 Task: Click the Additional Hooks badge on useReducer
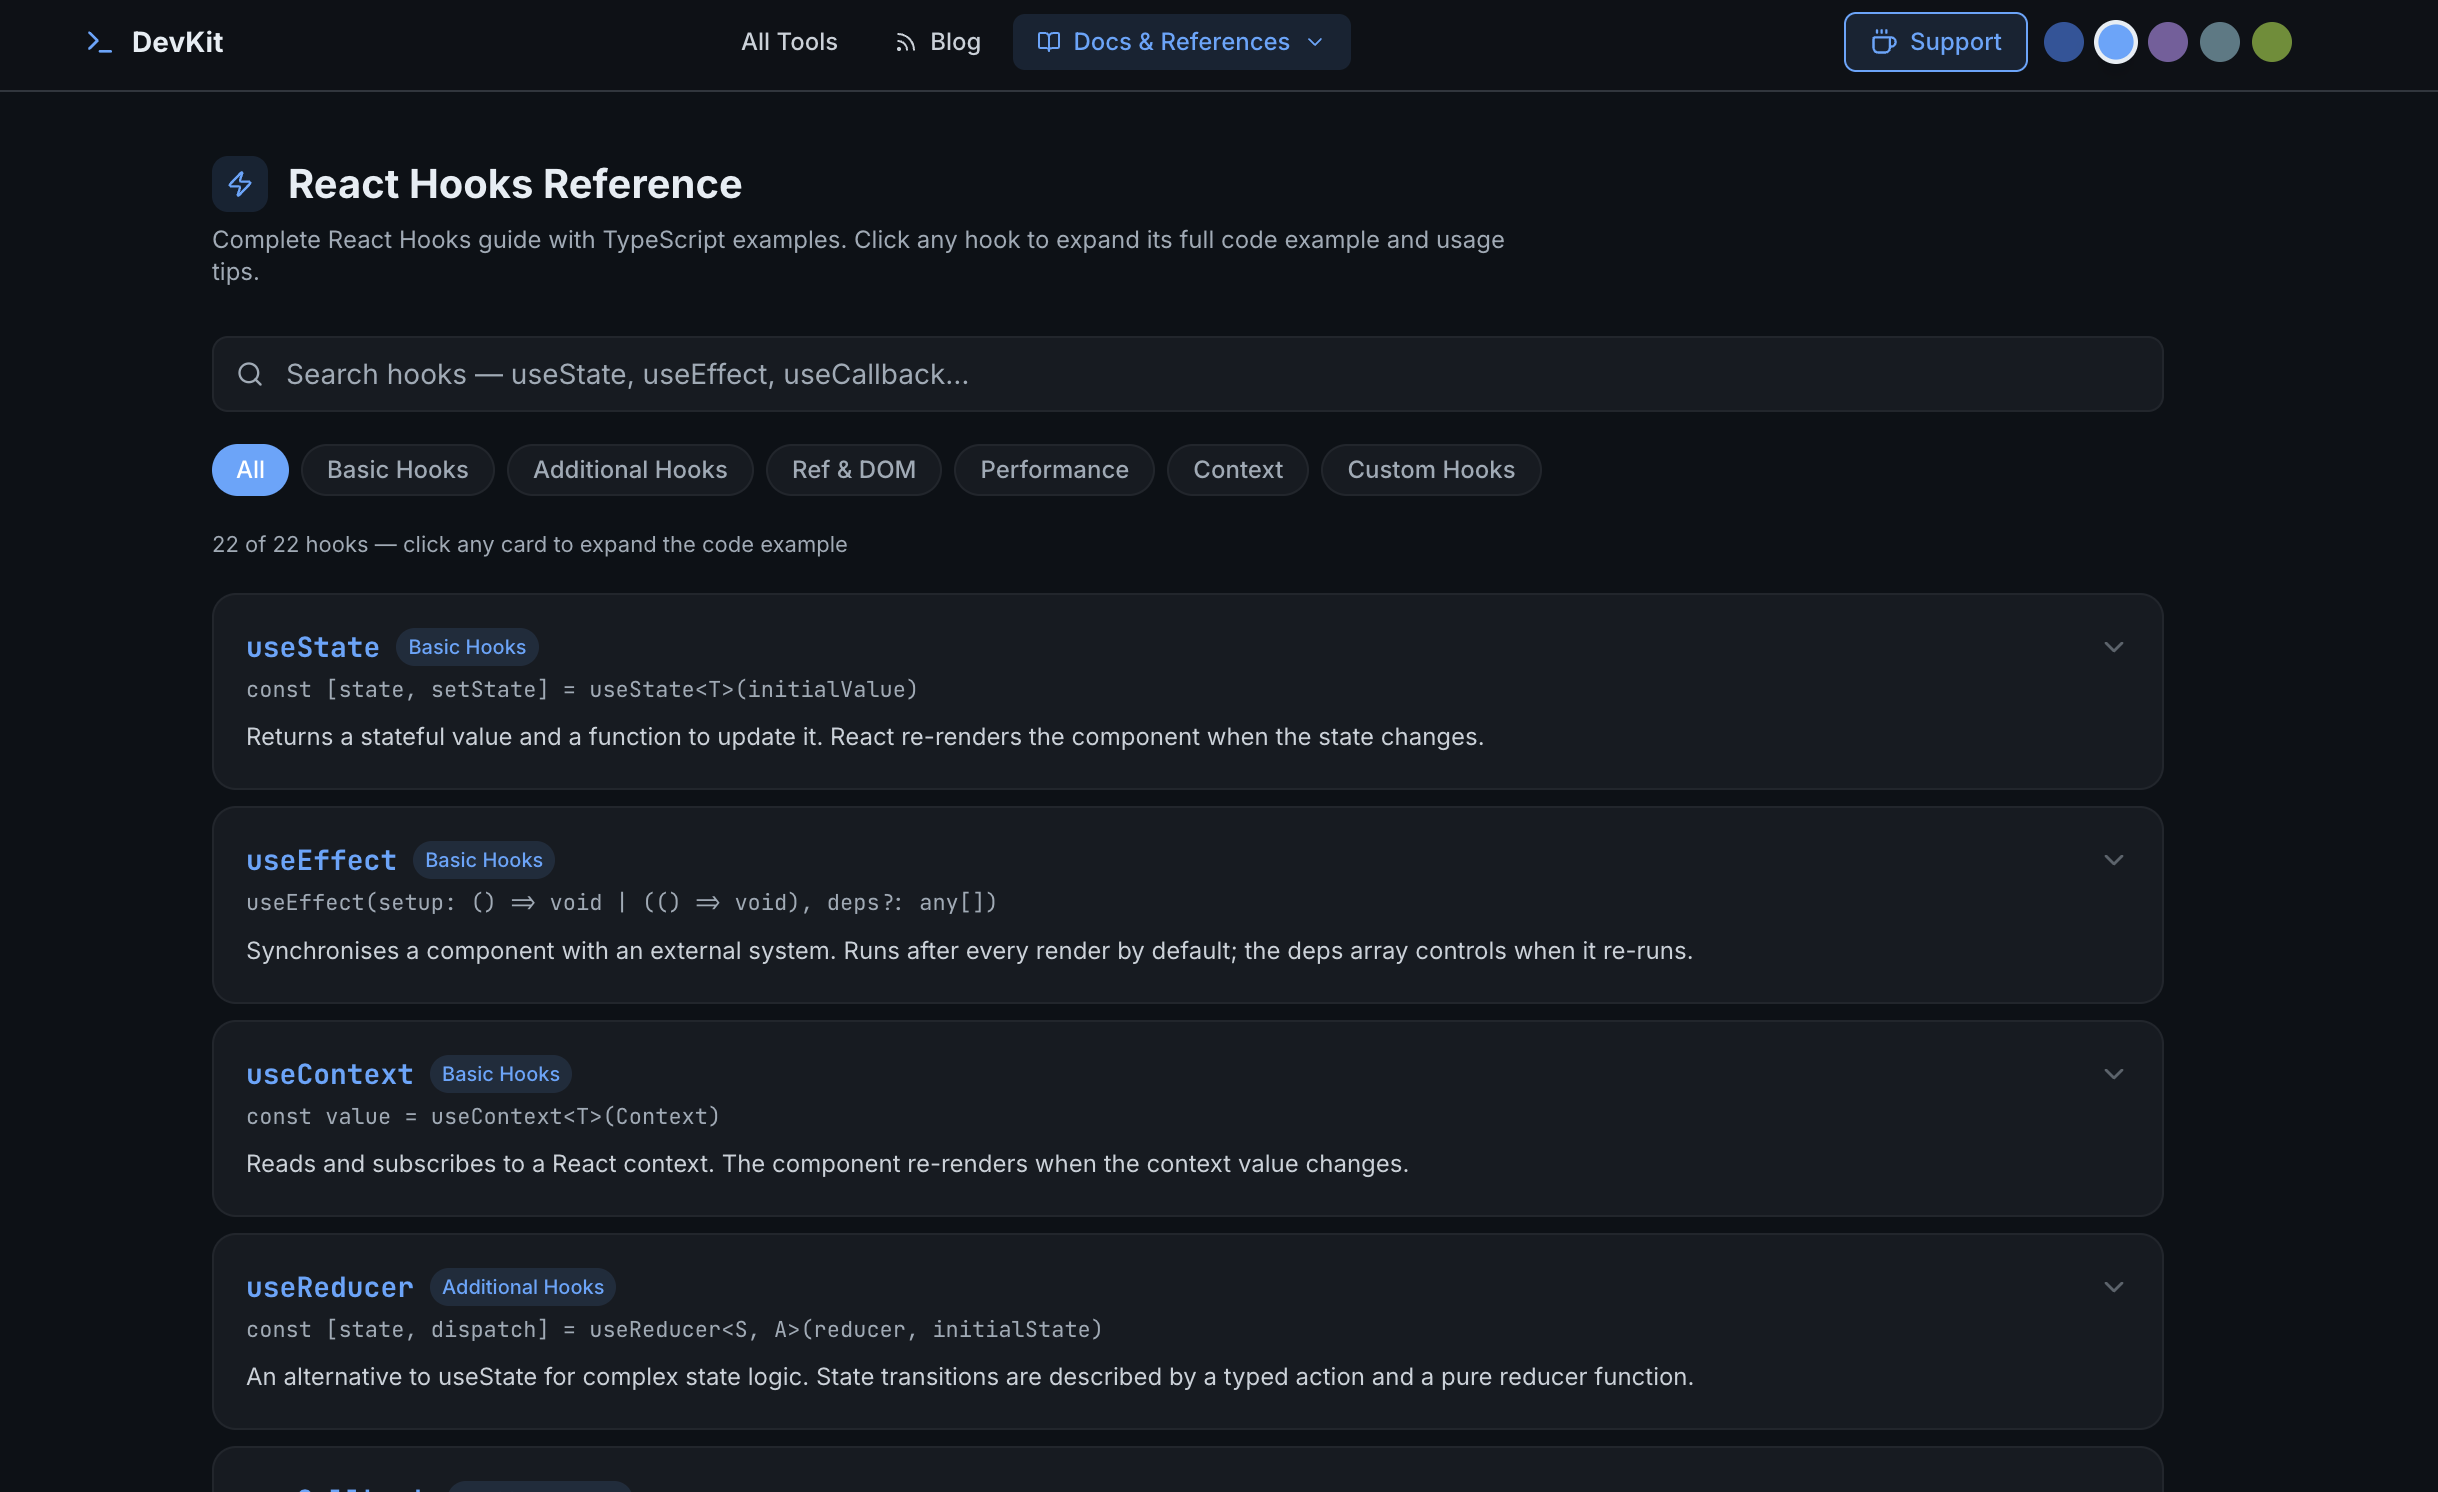(x=522, y=1287)
